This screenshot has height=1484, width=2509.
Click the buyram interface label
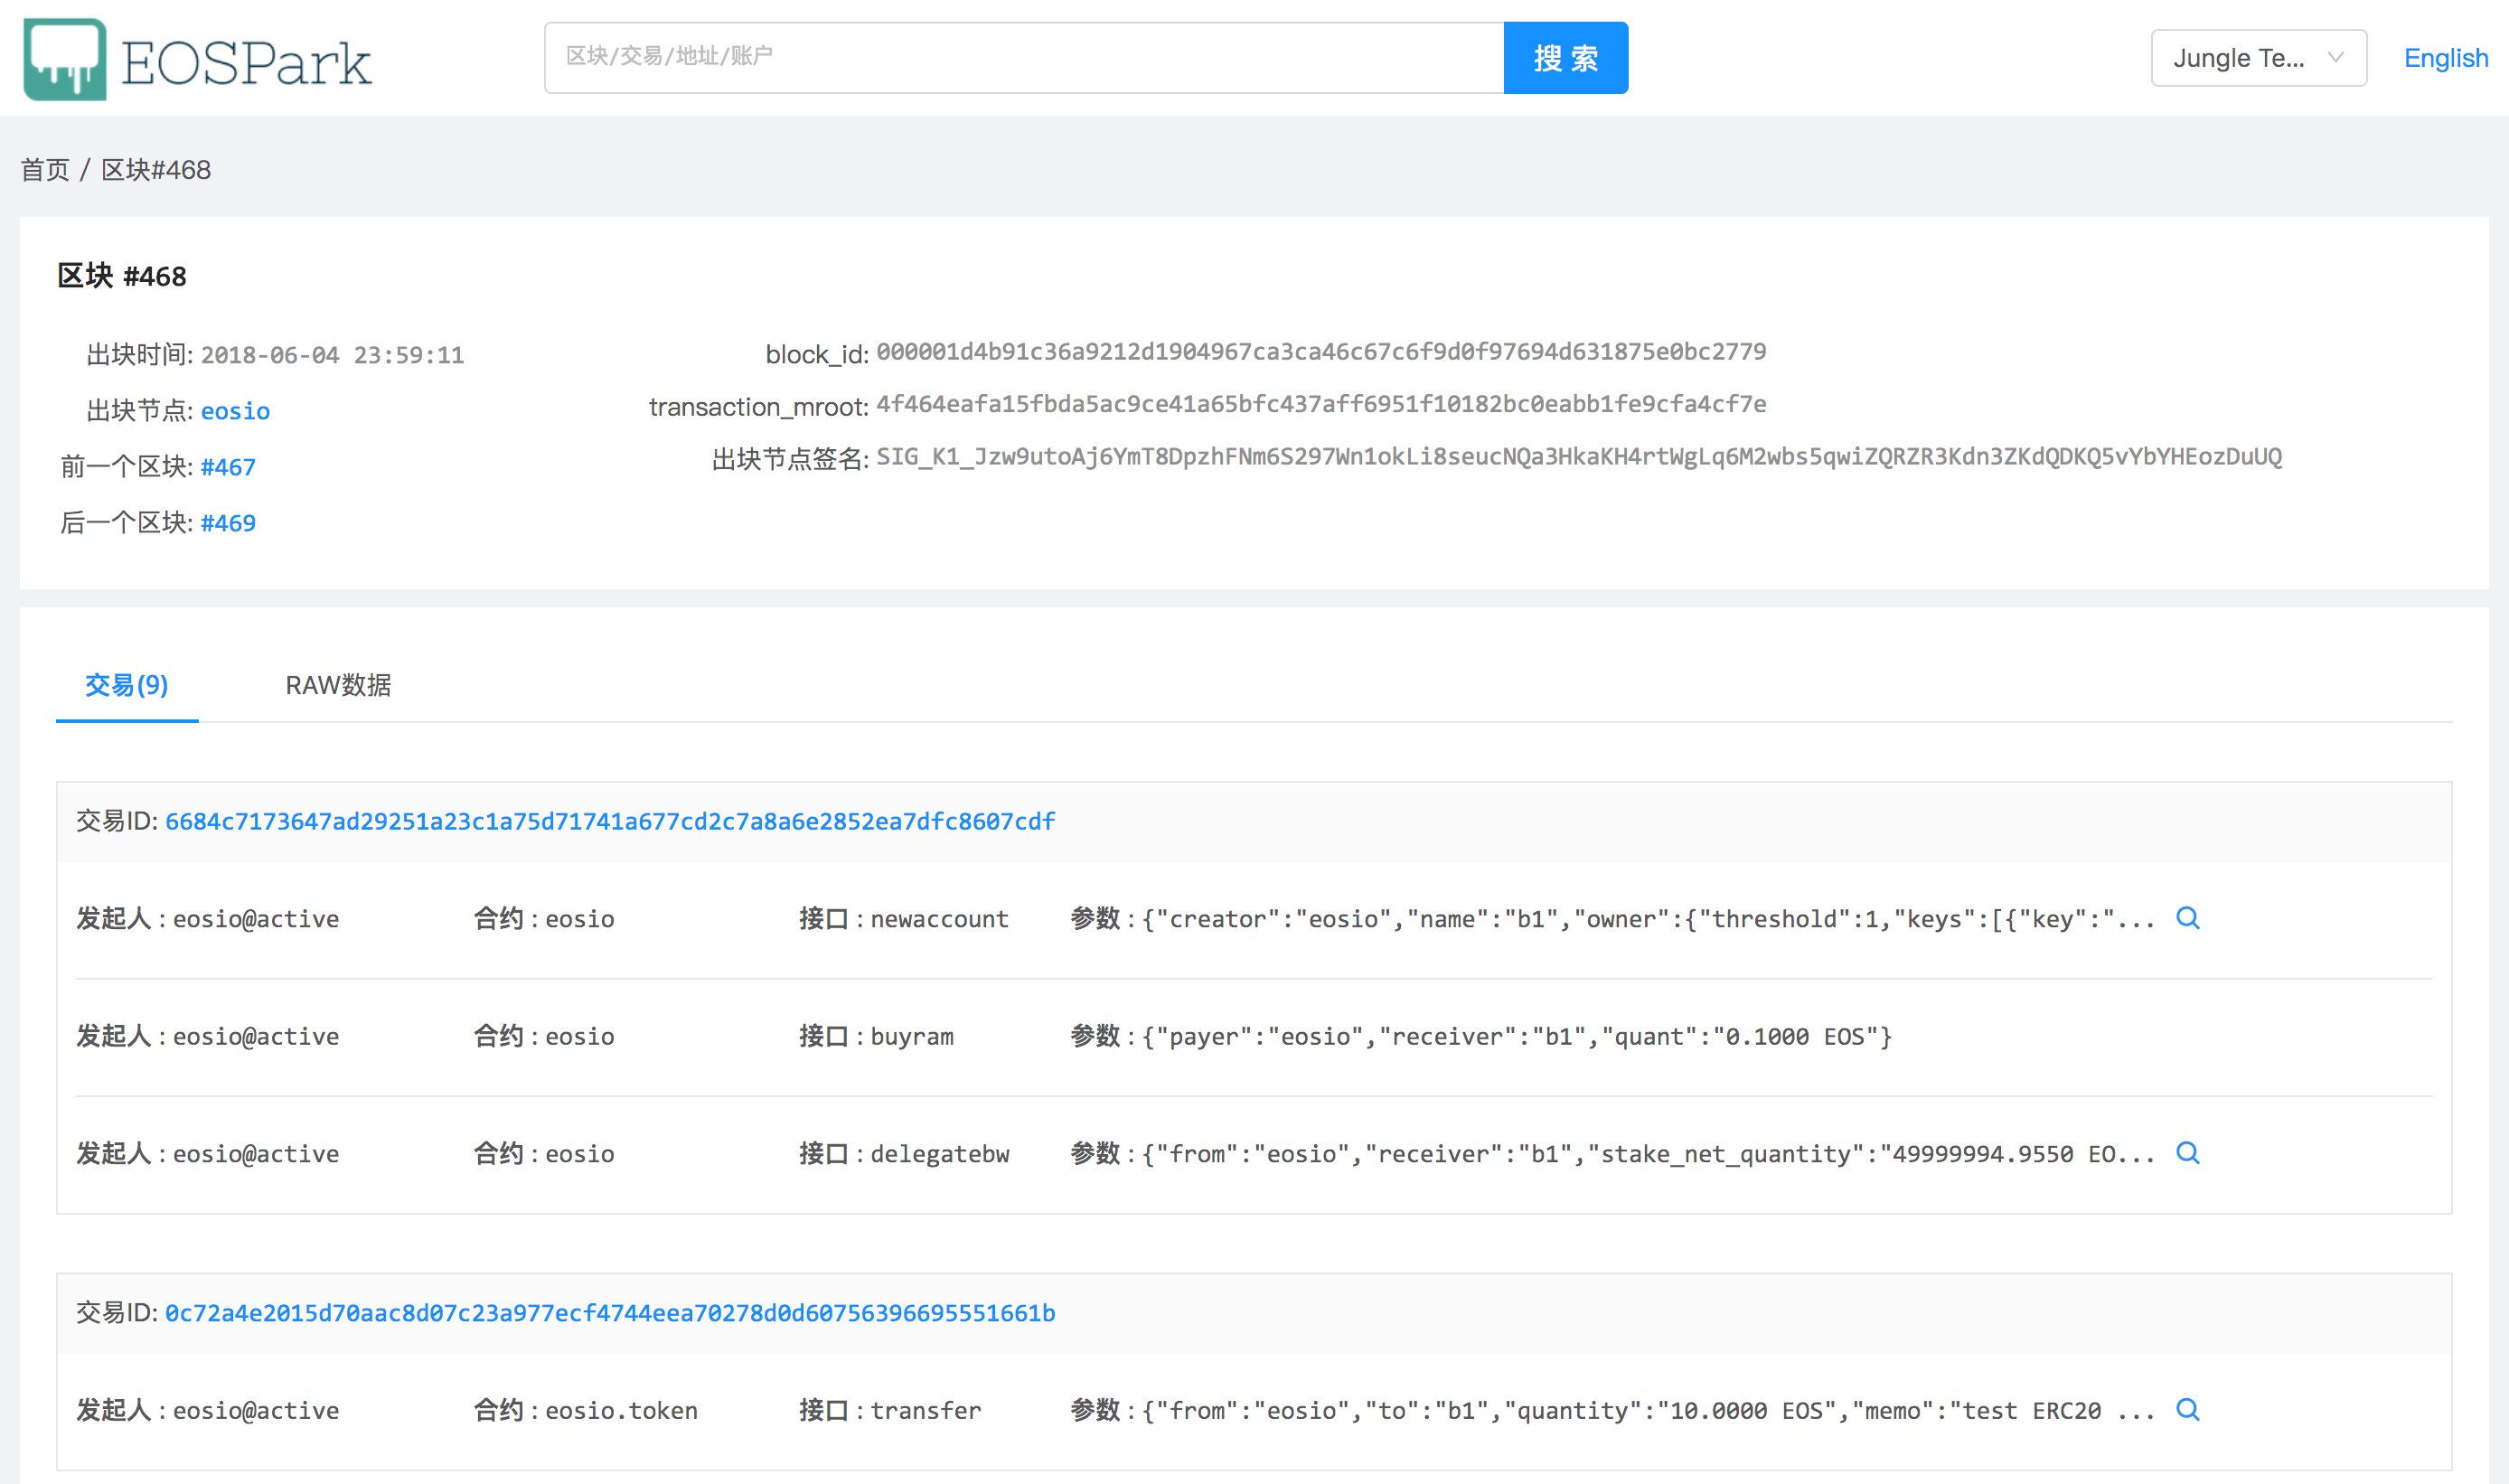(x=912, y=1036)
